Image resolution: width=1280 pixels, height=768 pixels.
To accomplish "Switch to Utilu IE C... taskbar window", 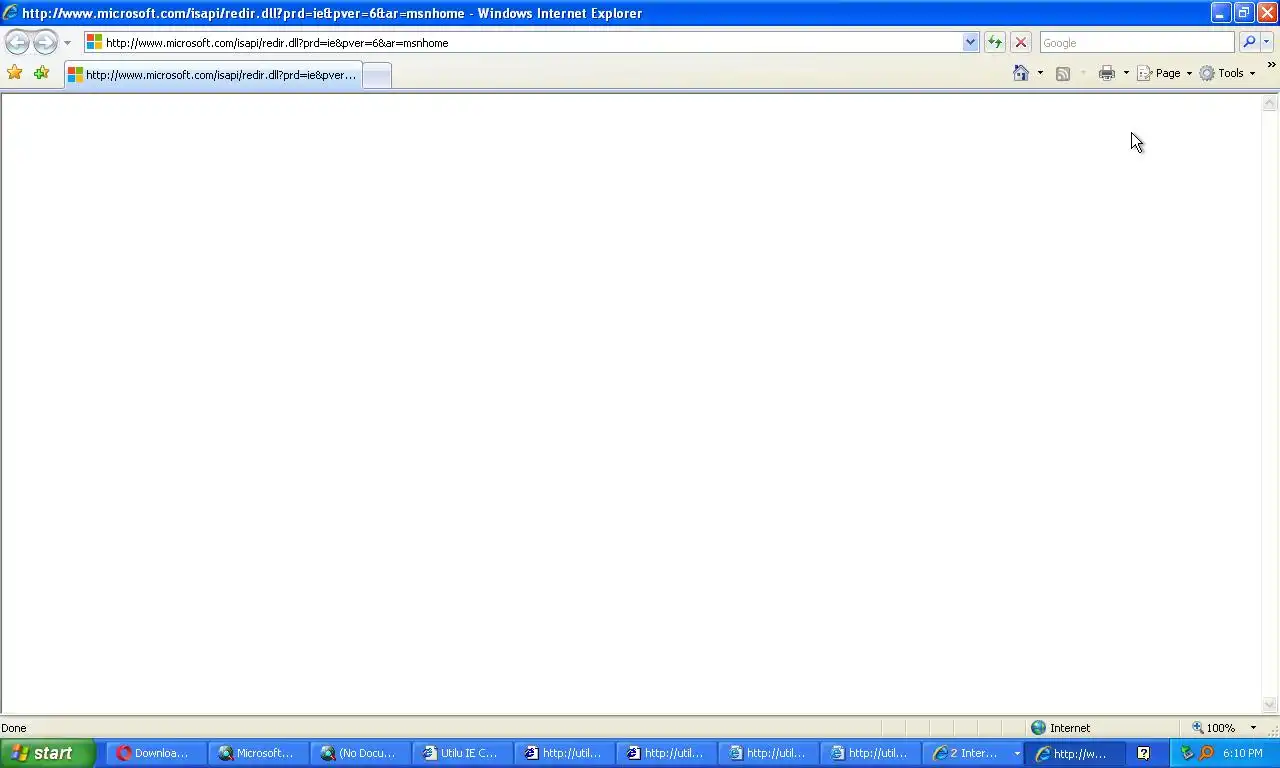I will point(463,754).
